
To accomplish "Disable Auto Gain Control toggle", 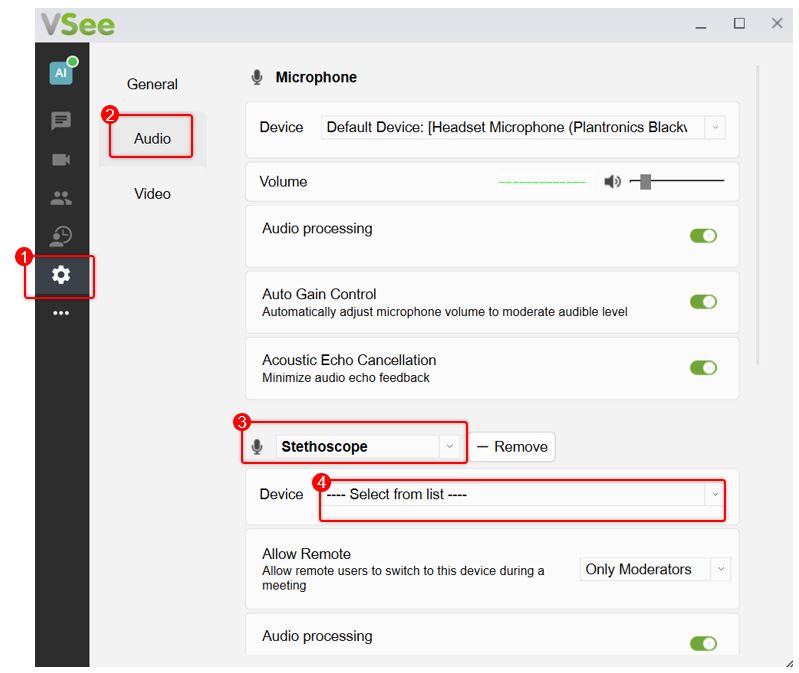I will coord(703,302).
